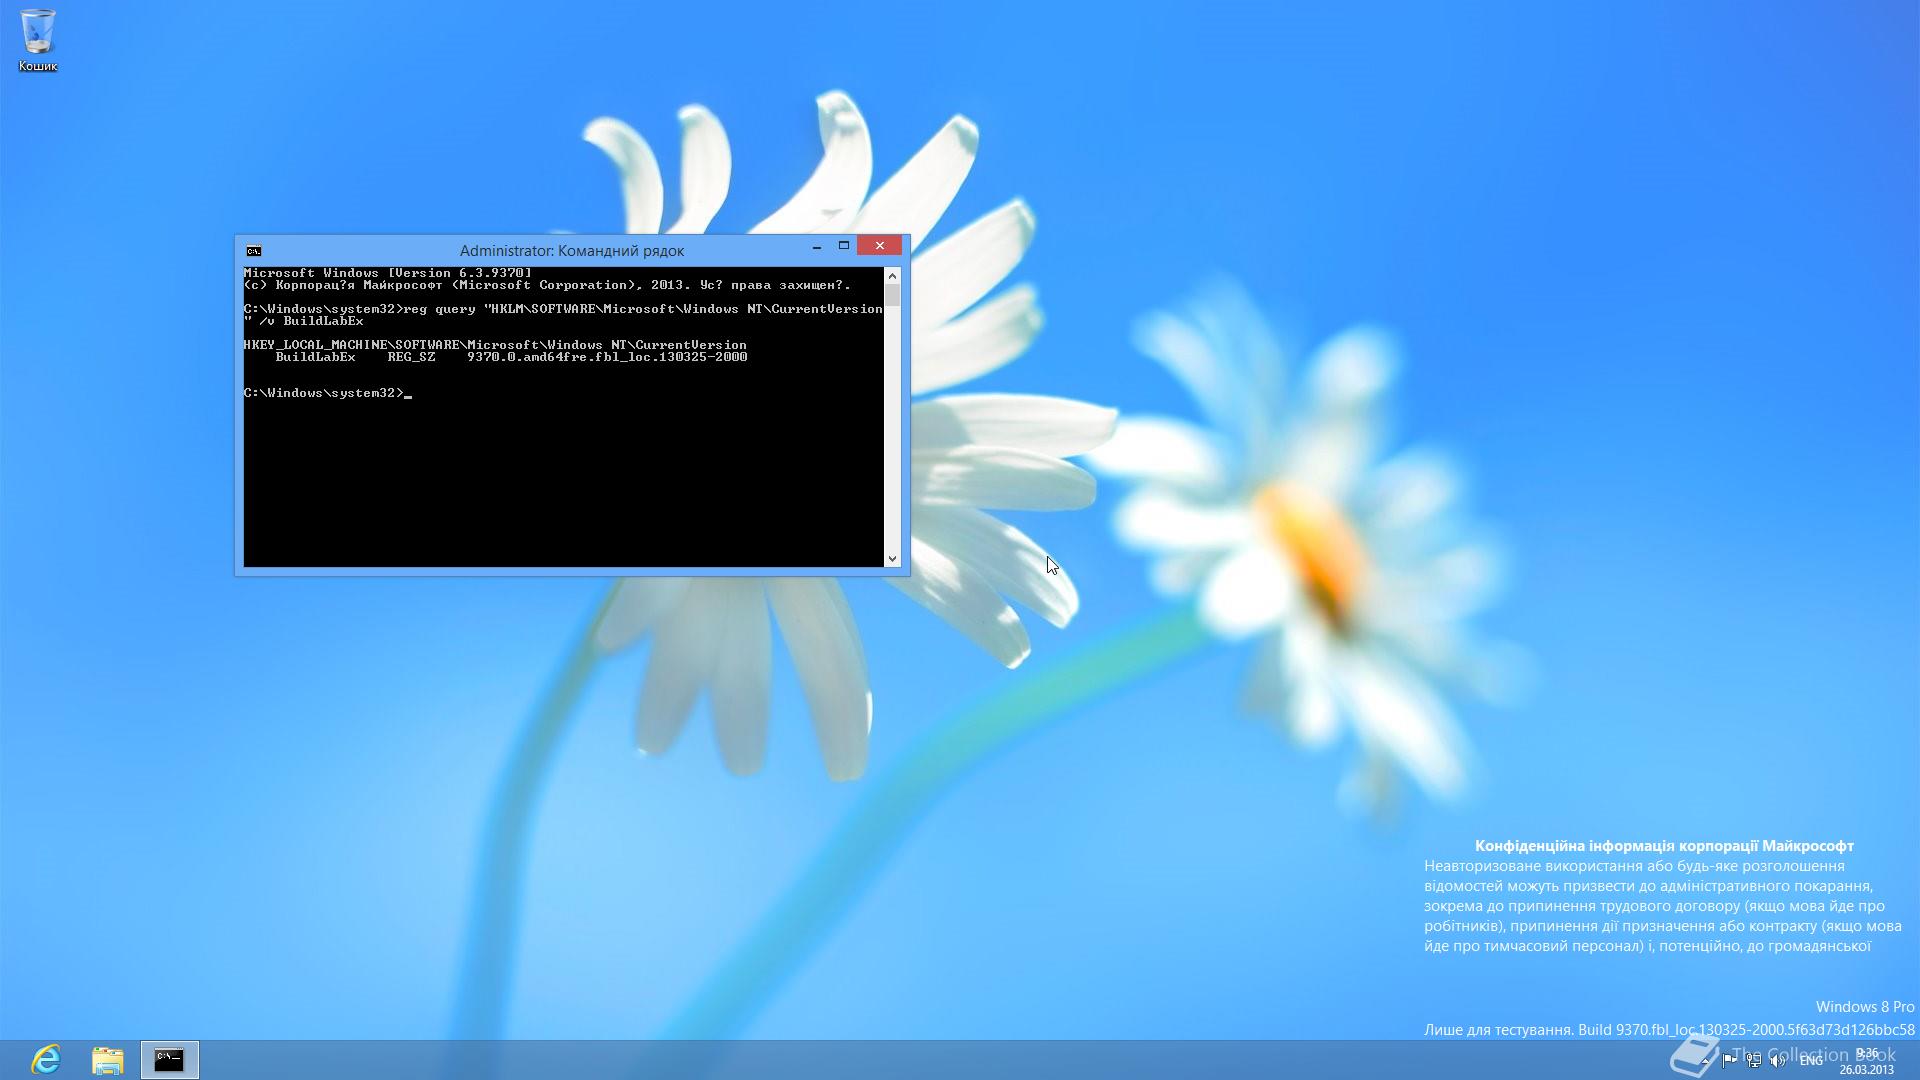Select the Command Prompt taskbar button
Screen dimensions: 1920x1080
click(x=169, y=1060)
